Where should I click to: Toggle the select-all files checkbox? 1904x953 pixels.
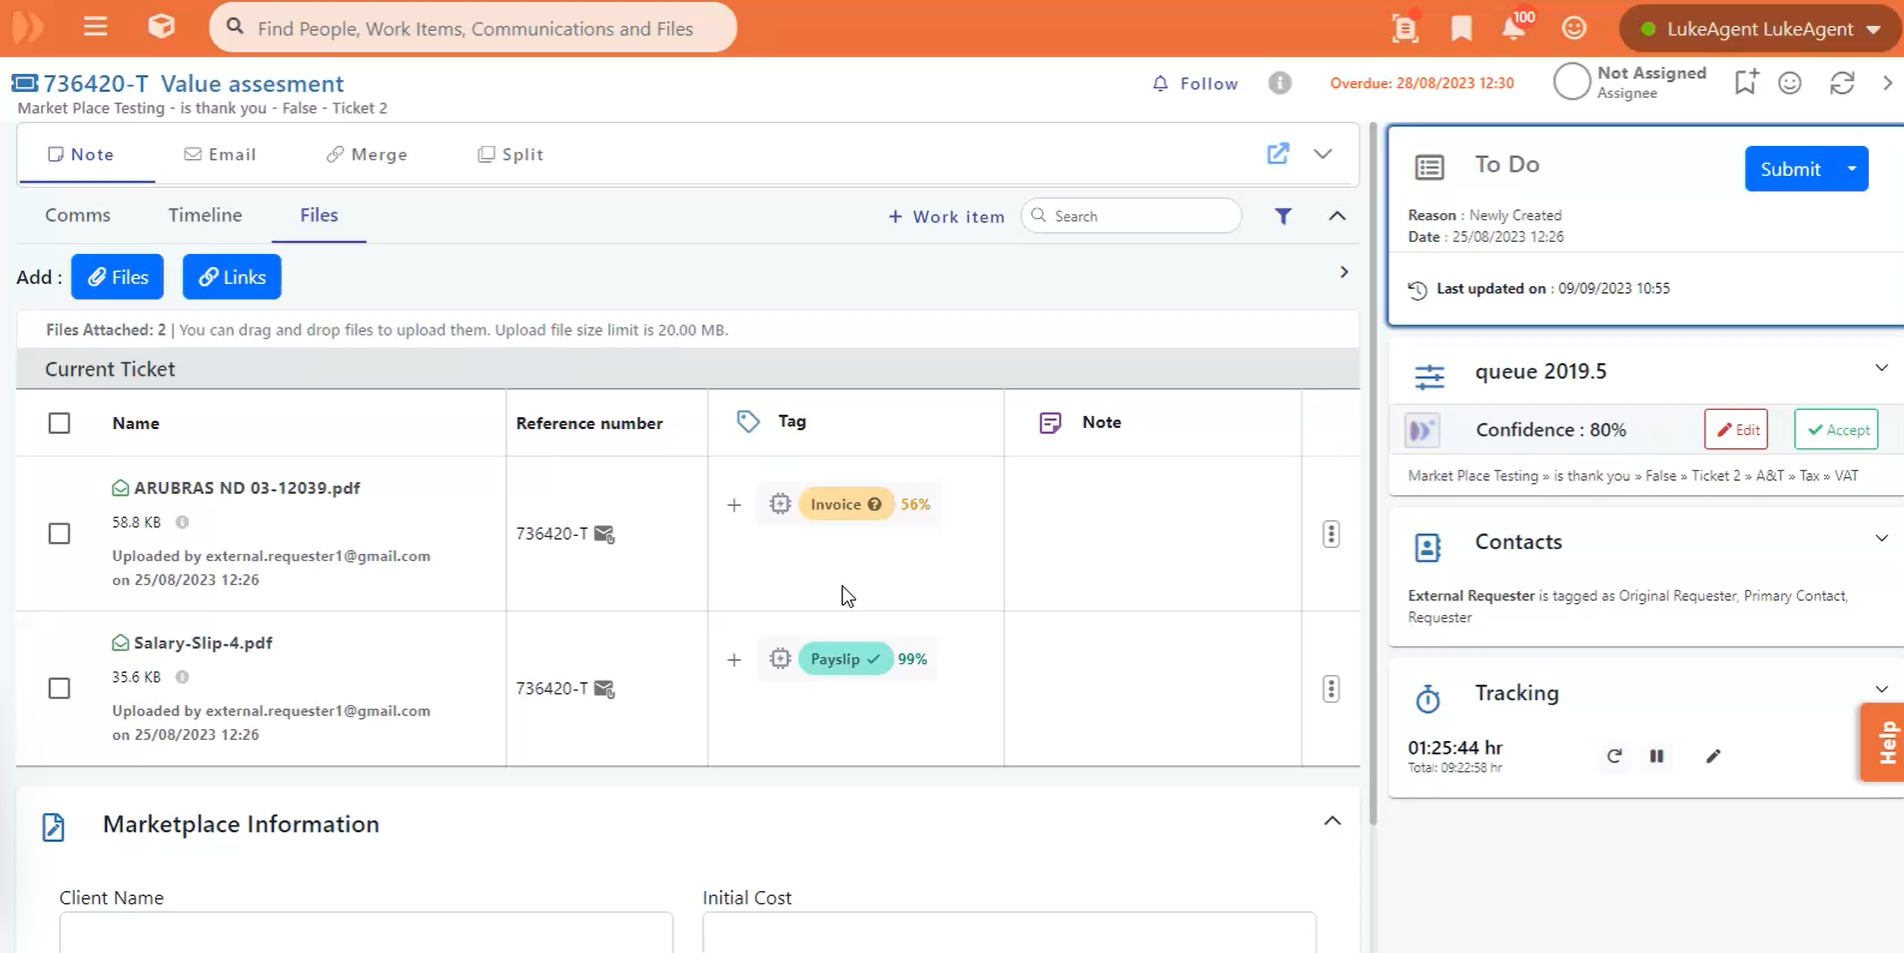click(60, 423)
